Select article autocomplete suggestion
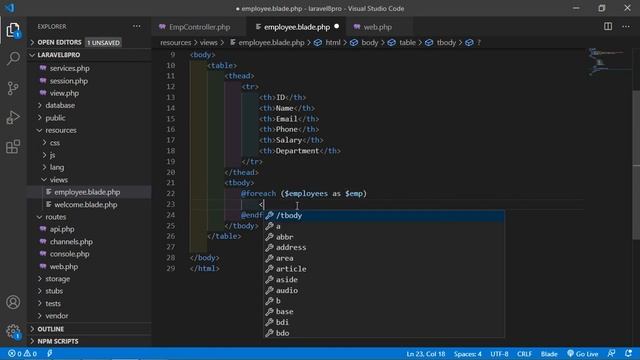The width and height of the screenshot is (640, 360). tap(384, 269)
